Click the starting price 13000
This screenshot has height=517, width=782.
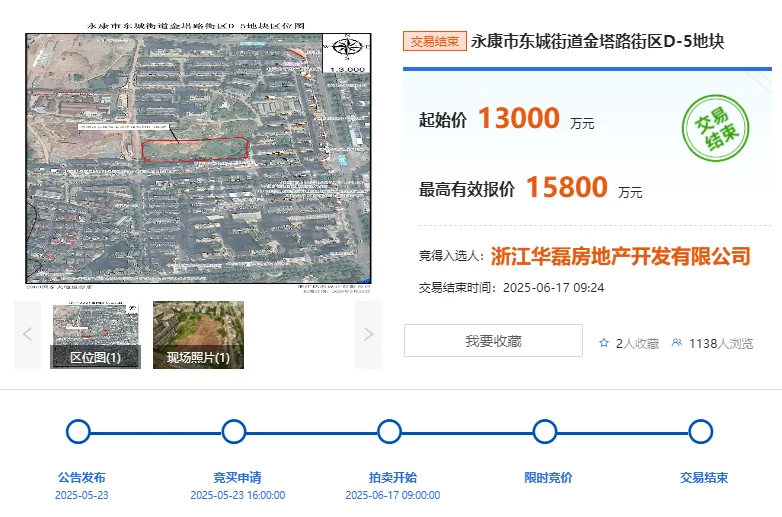tap(519, 118)
